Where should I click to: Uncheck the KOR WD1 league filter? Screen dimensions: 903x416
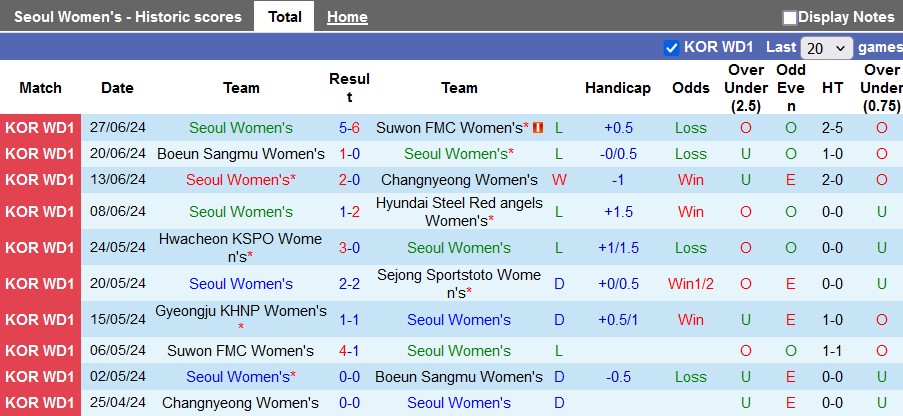pos(671,48)
